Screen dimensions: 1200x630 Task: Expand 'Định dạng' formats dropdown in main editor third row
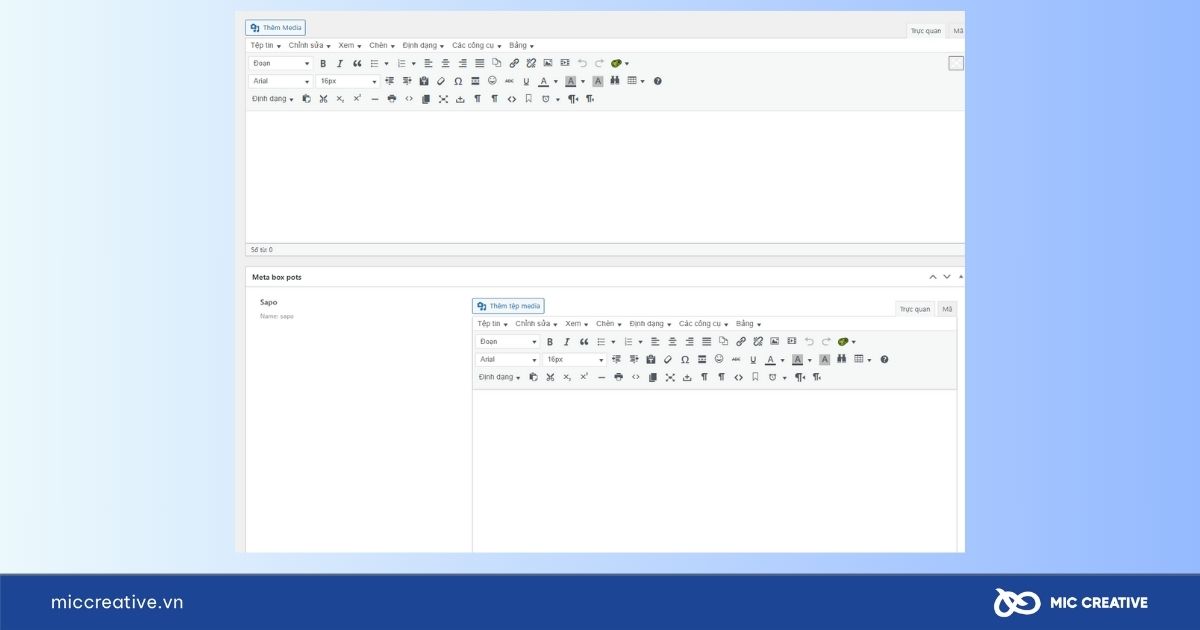click(272, 99)
